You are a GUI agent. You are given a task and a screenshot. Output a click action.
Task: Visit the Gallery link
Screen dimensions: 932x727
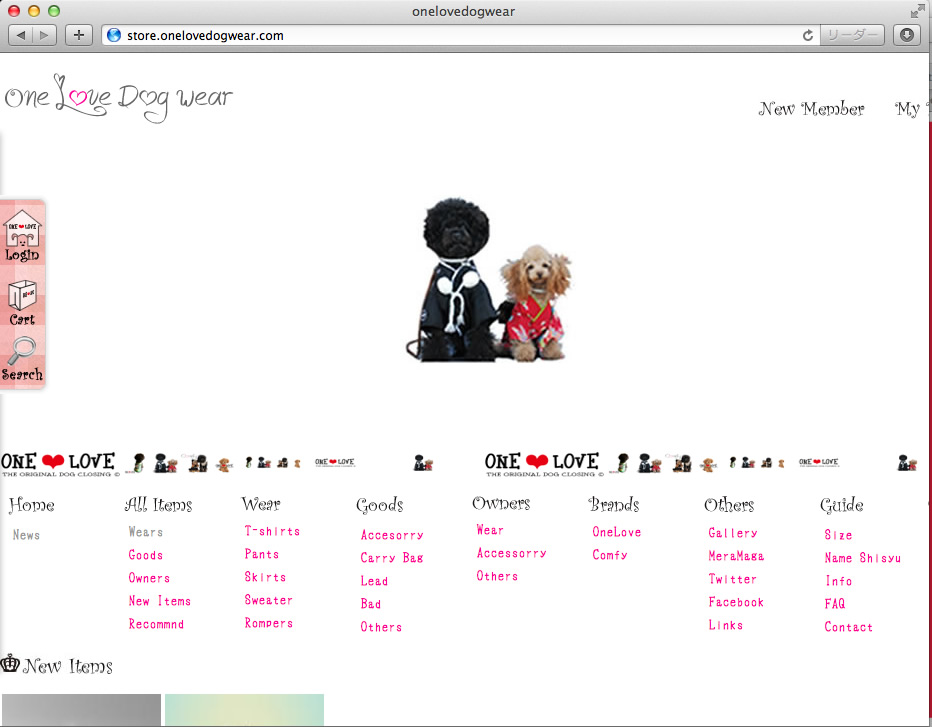click(733, 533)
